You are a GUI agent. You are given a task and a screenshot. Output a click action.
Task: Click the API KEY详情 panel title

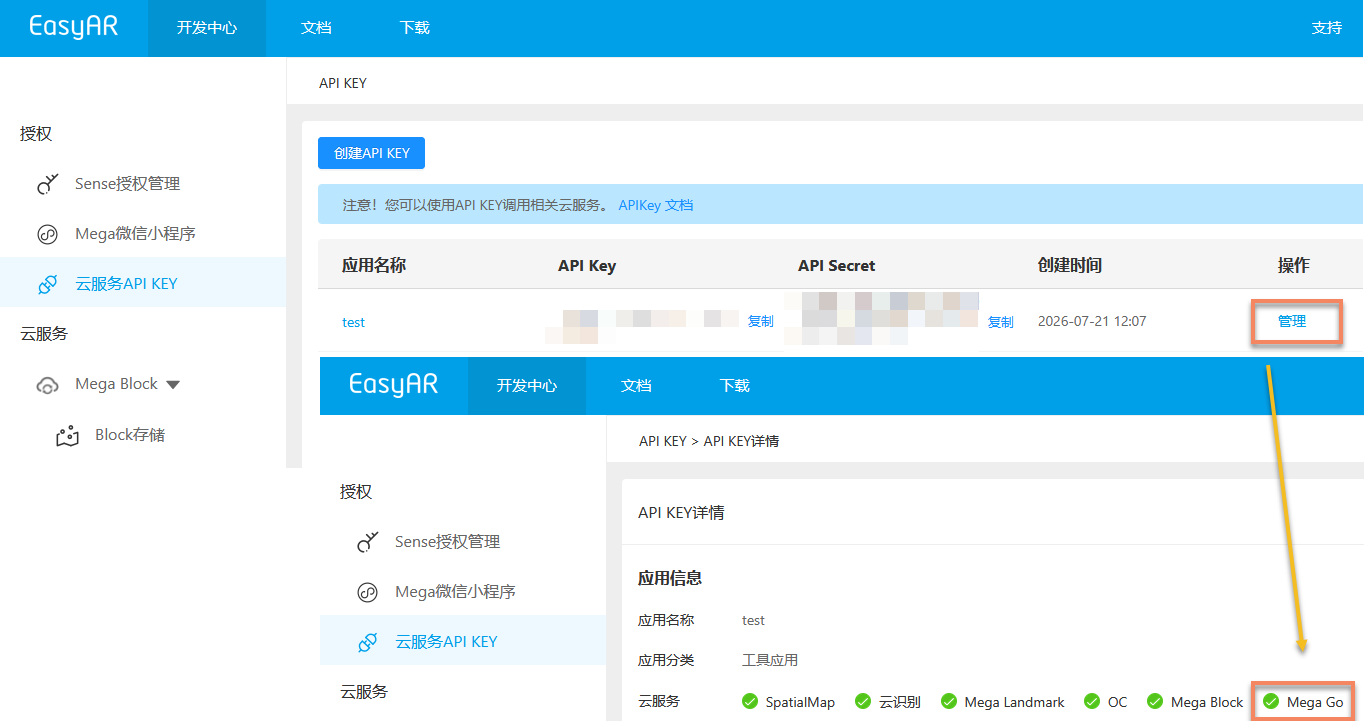pos(682,513)
